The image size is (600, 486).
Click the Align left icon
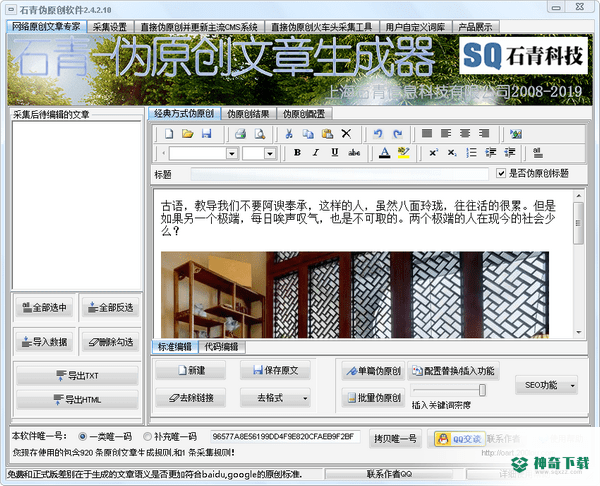(446, 133)
